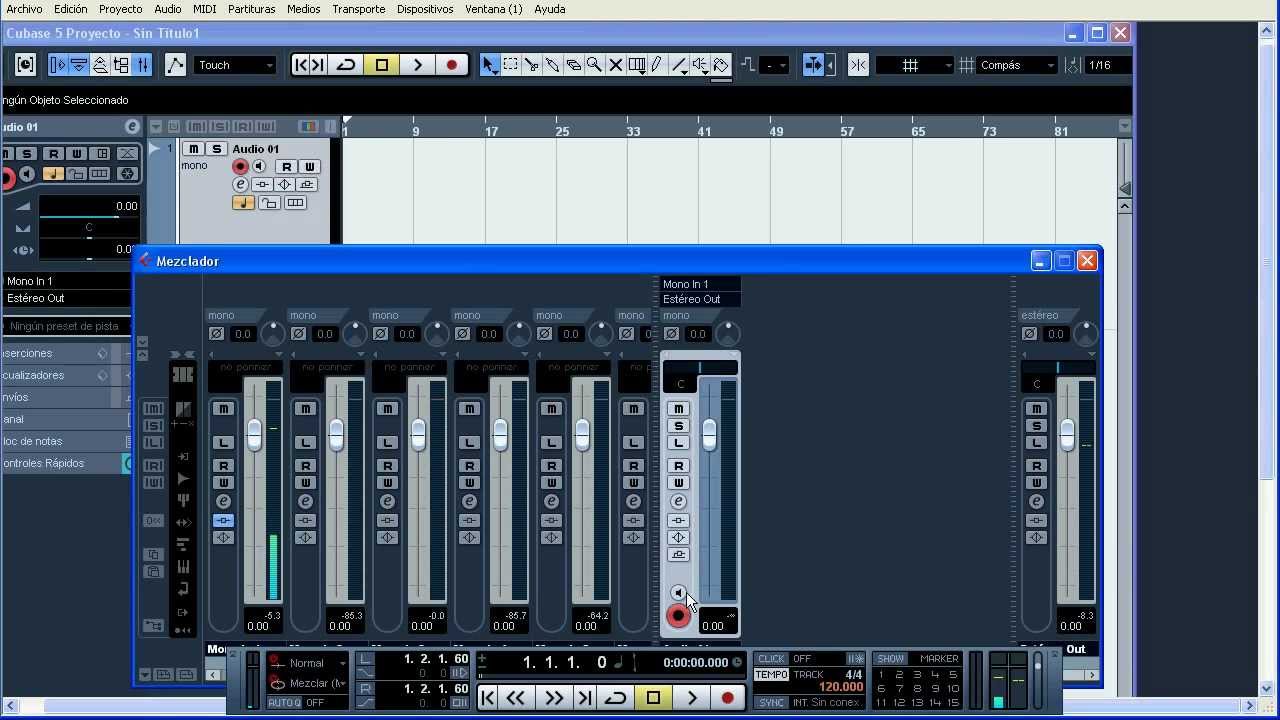
Task: Select the Play speaker tool
Action: 700,65
